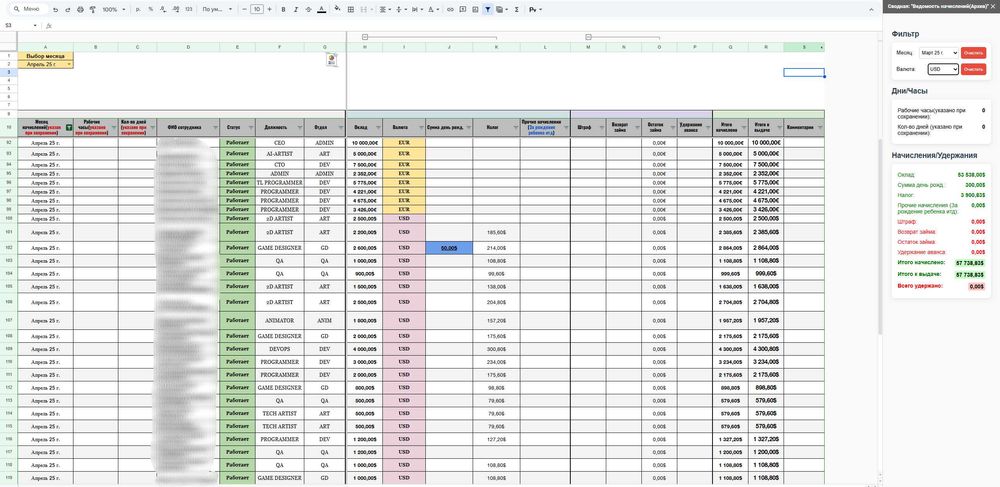Click the font size field showing 10
The height and width of the screenshot is (487, 1000).
point(256,10)
